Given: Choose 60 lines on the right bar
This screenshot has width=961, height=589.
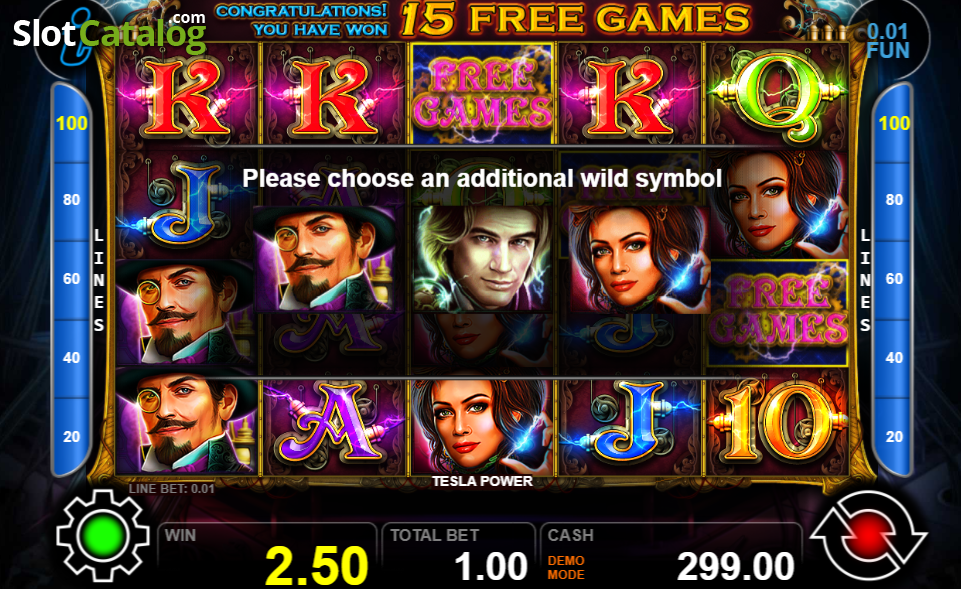Looking at the screenshot, I should 894,279.
